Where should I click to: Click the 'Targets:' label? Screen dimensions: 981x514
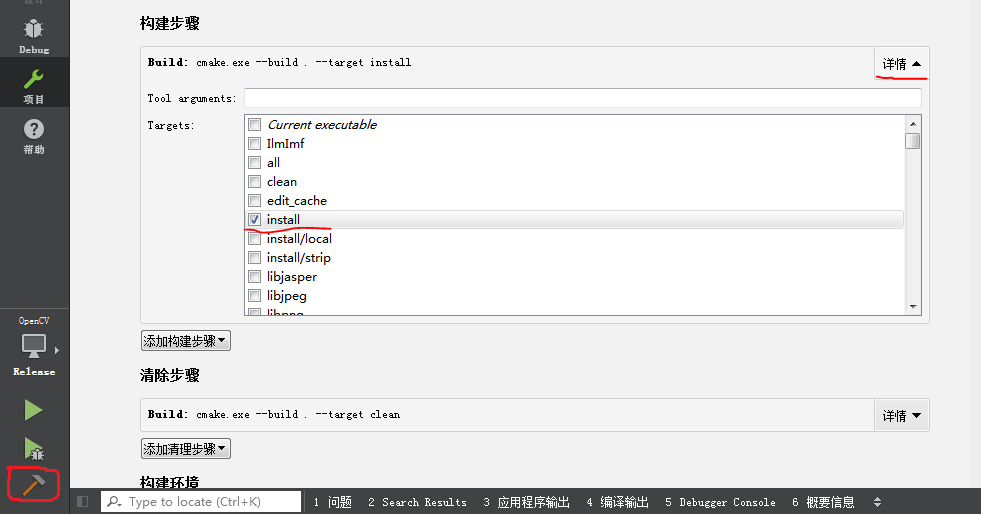pos(171,126)
